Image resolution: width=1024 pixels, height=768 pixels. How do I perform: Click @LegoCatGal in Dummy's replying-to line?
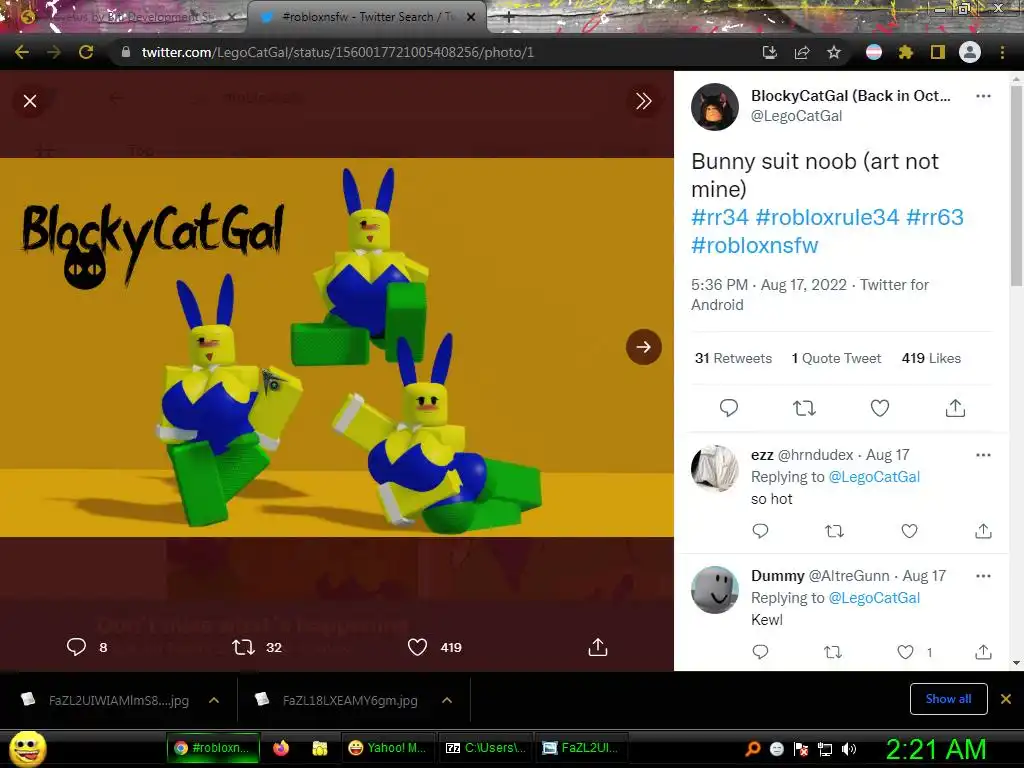[x=874, y=598]
